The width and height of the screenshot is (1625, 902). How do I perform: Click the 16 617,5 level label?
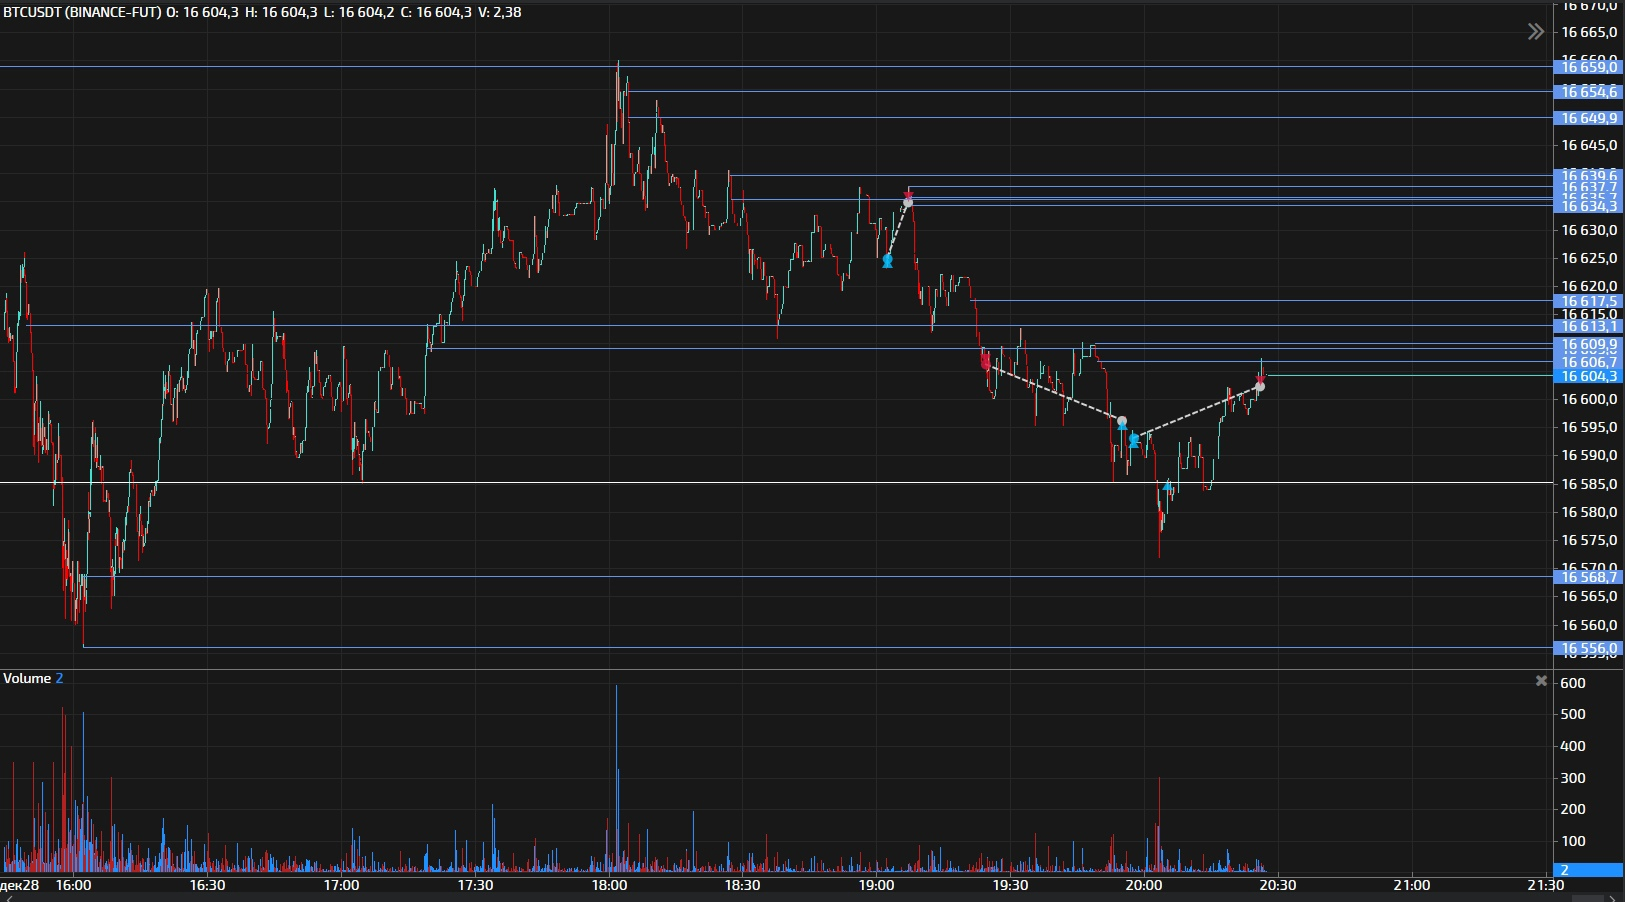[x=1588, y=301]
